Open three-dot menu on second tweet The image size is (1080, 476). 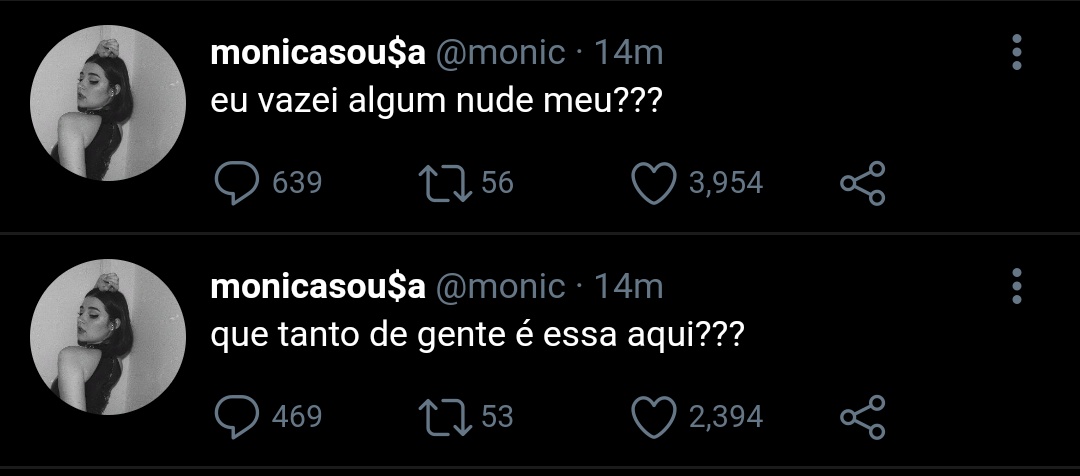(x=1017, y=286)
